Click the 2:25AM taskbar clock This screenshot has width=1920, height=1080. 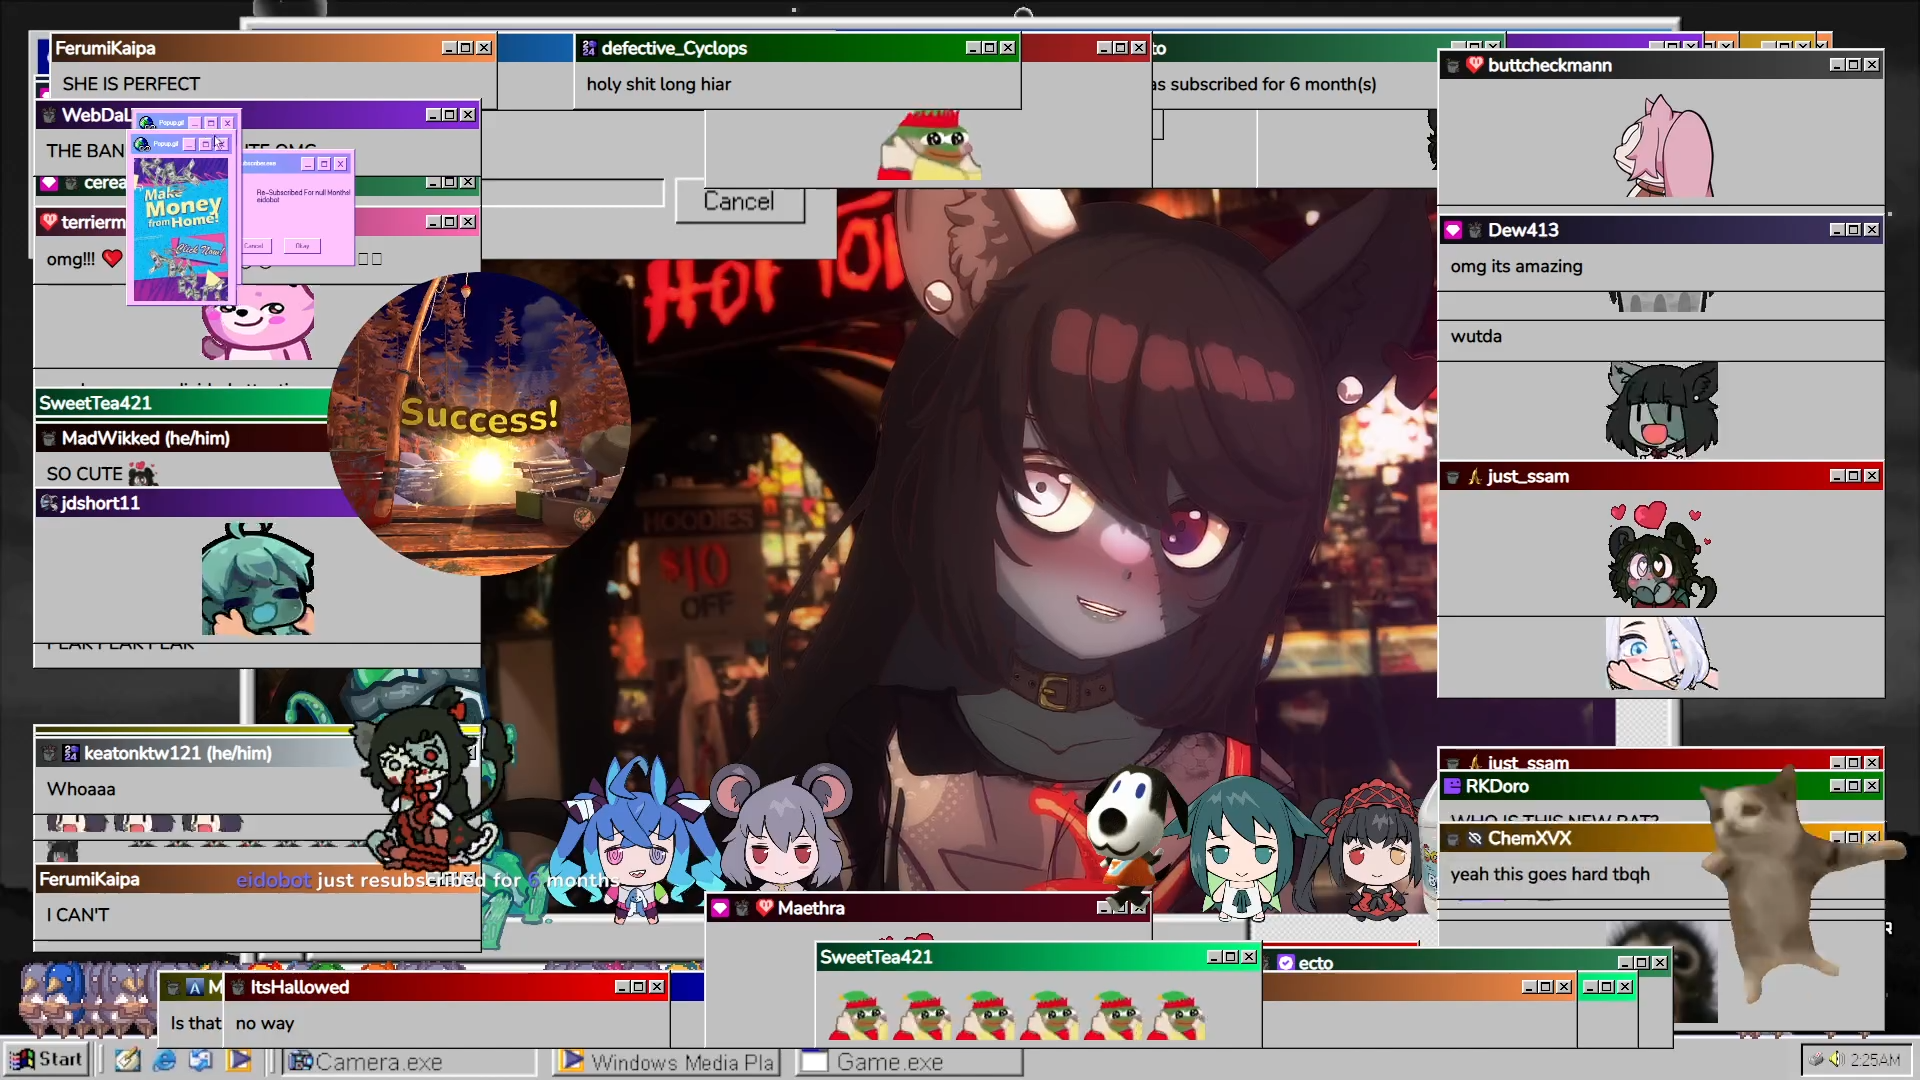1875,1059
